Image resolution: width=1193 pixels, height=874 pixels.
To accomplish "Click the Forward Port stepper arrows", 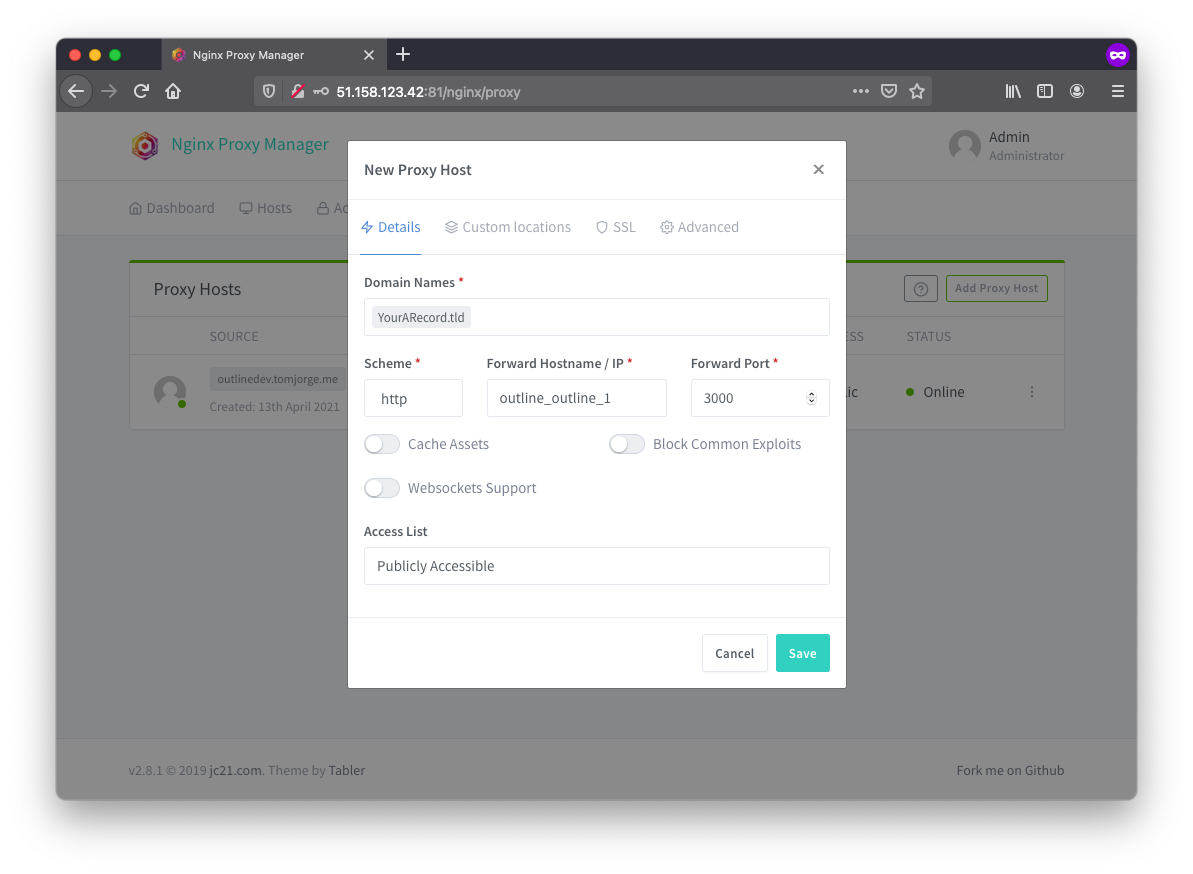I will tap(811, 398).
